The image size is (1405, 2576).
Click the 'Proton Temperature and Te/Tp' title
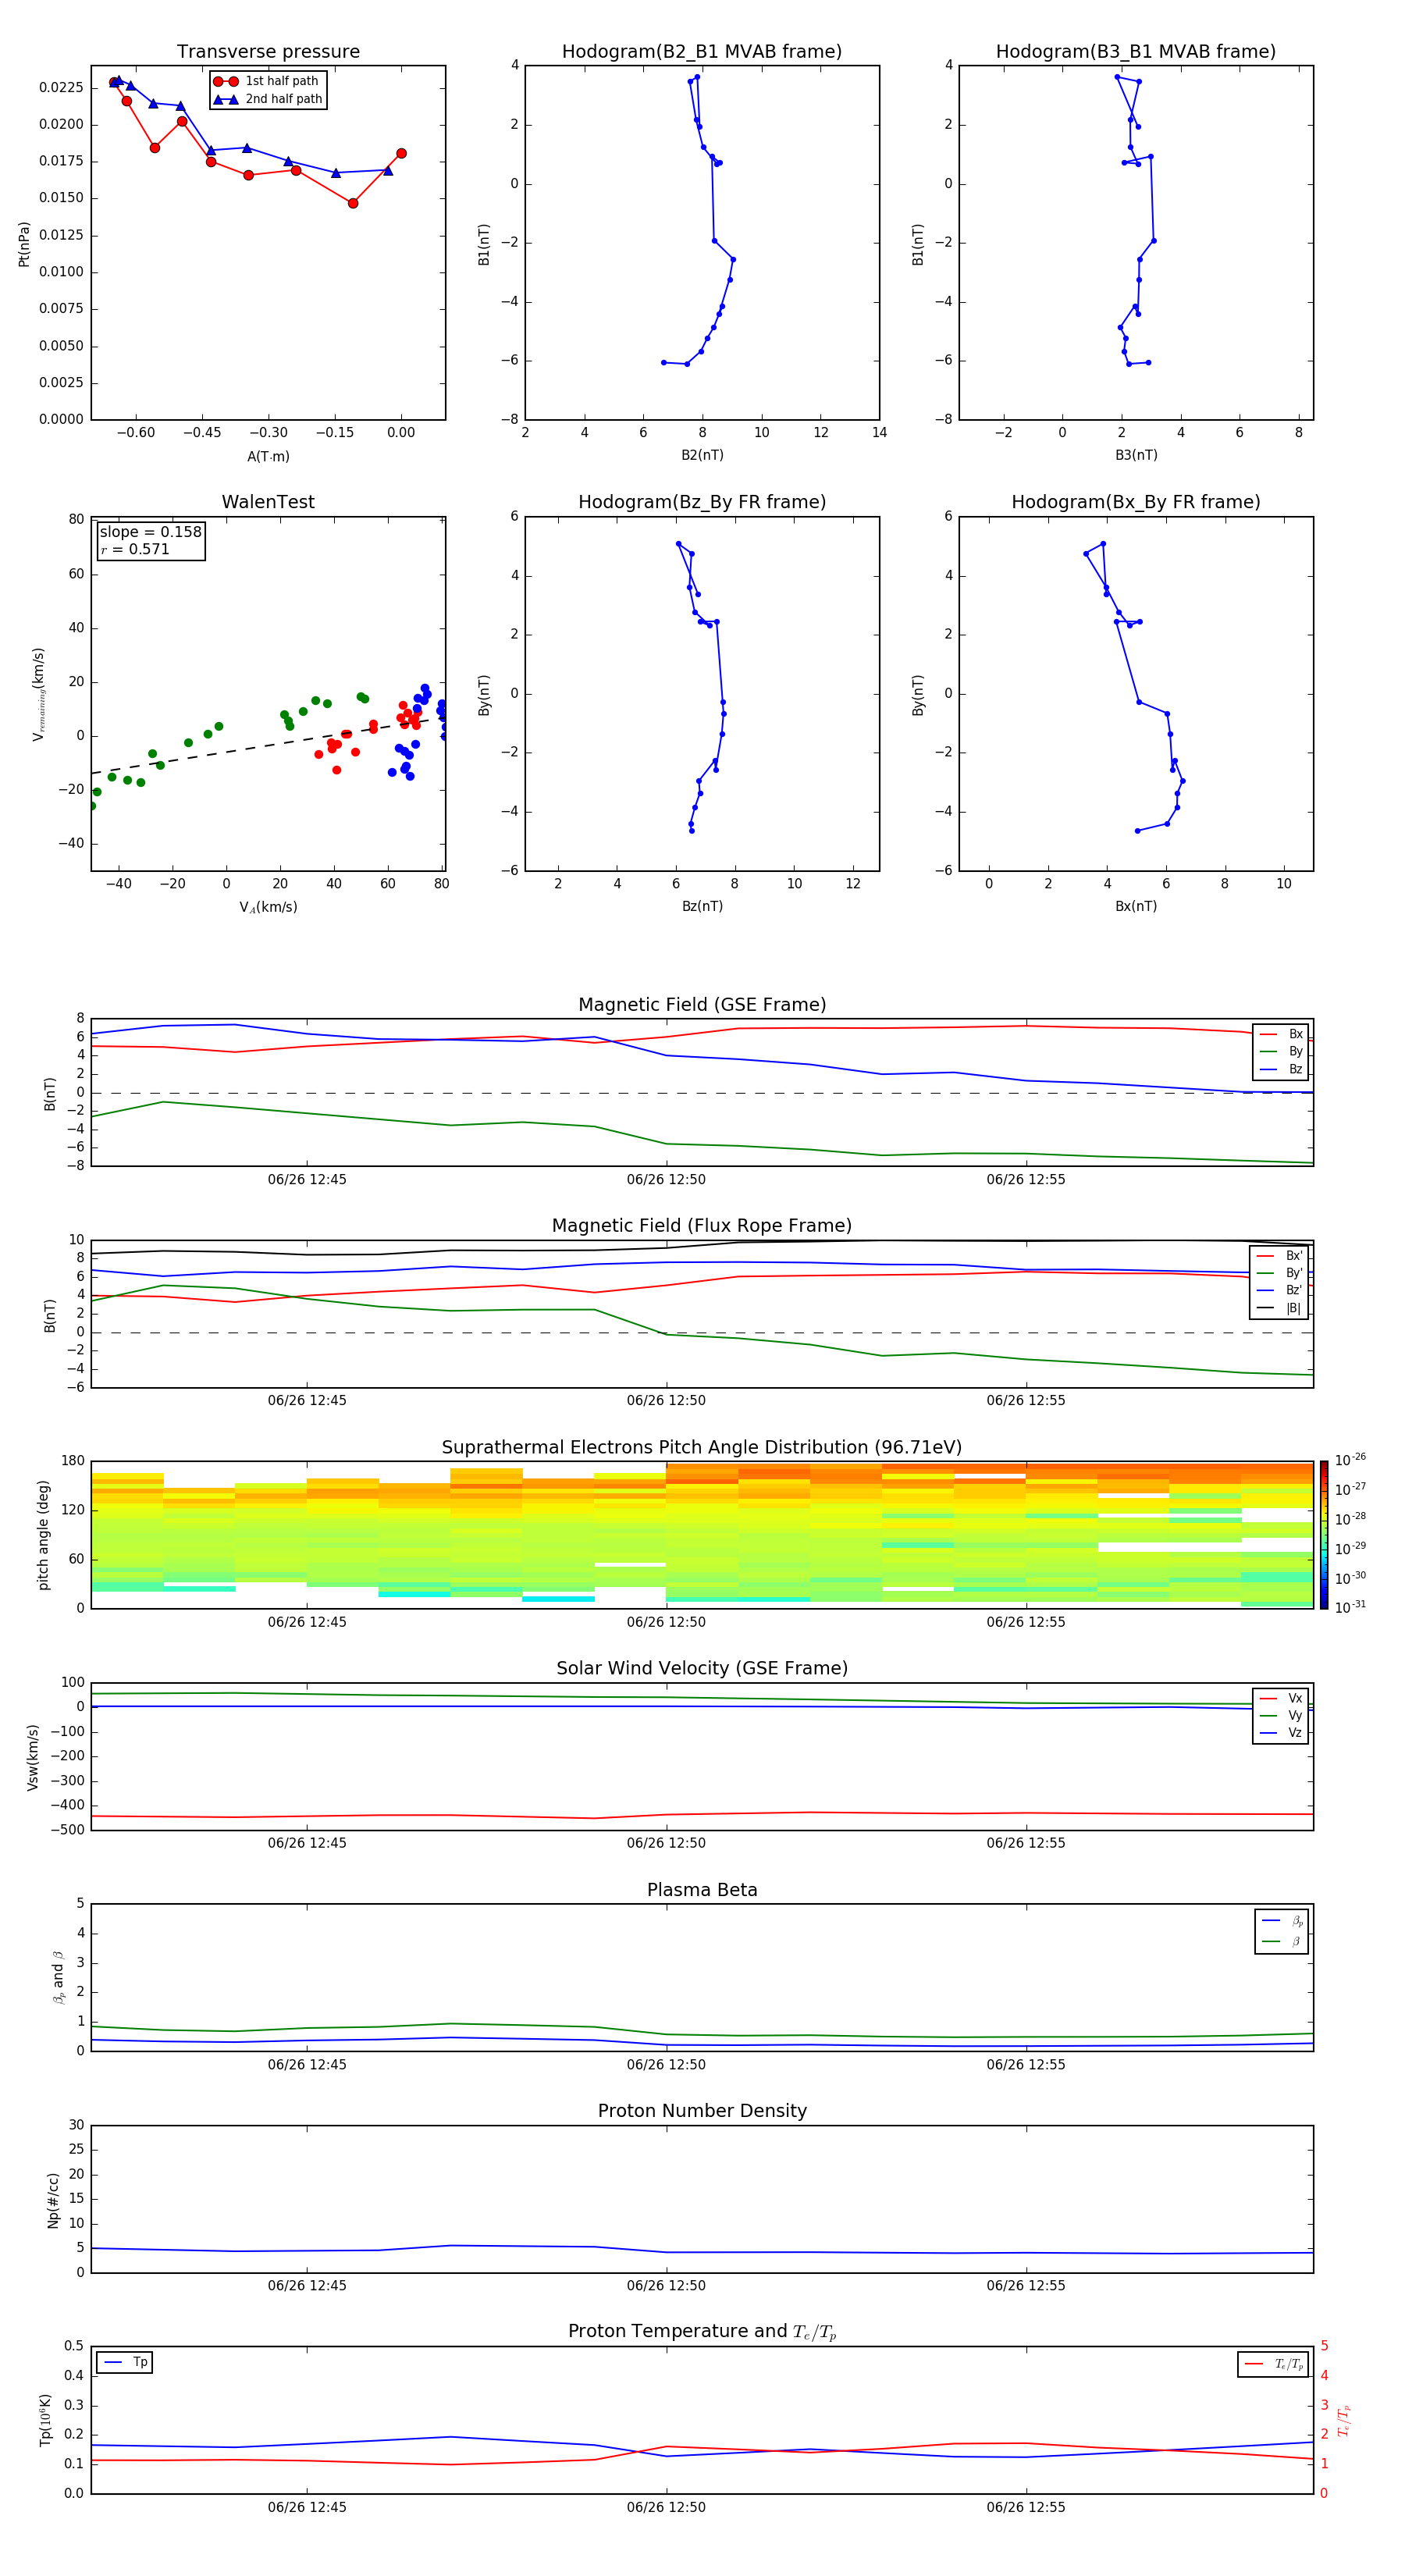pos(702,2332)
